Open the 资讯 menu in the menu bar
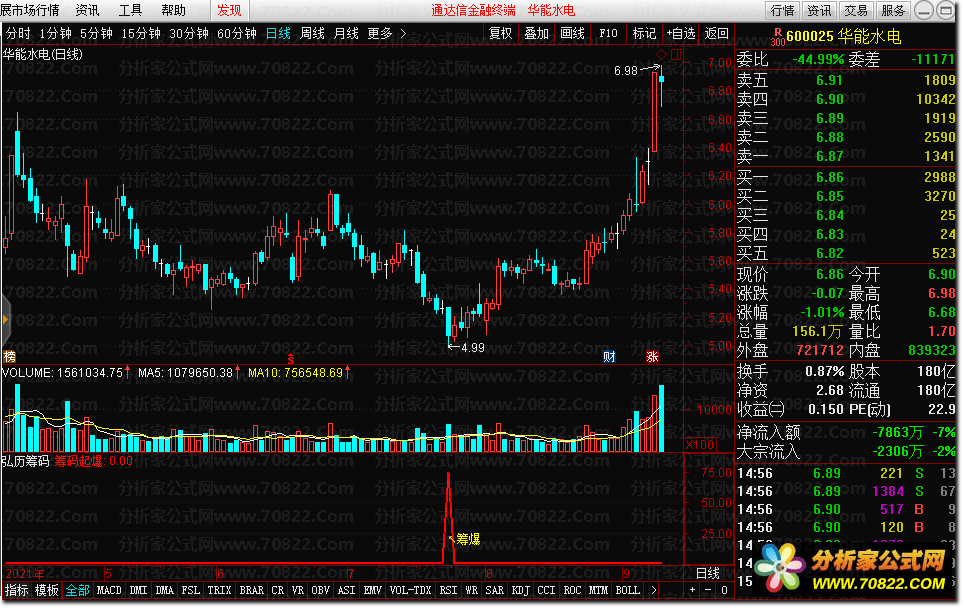Screen dimensions: 964x608 (87, 10)
